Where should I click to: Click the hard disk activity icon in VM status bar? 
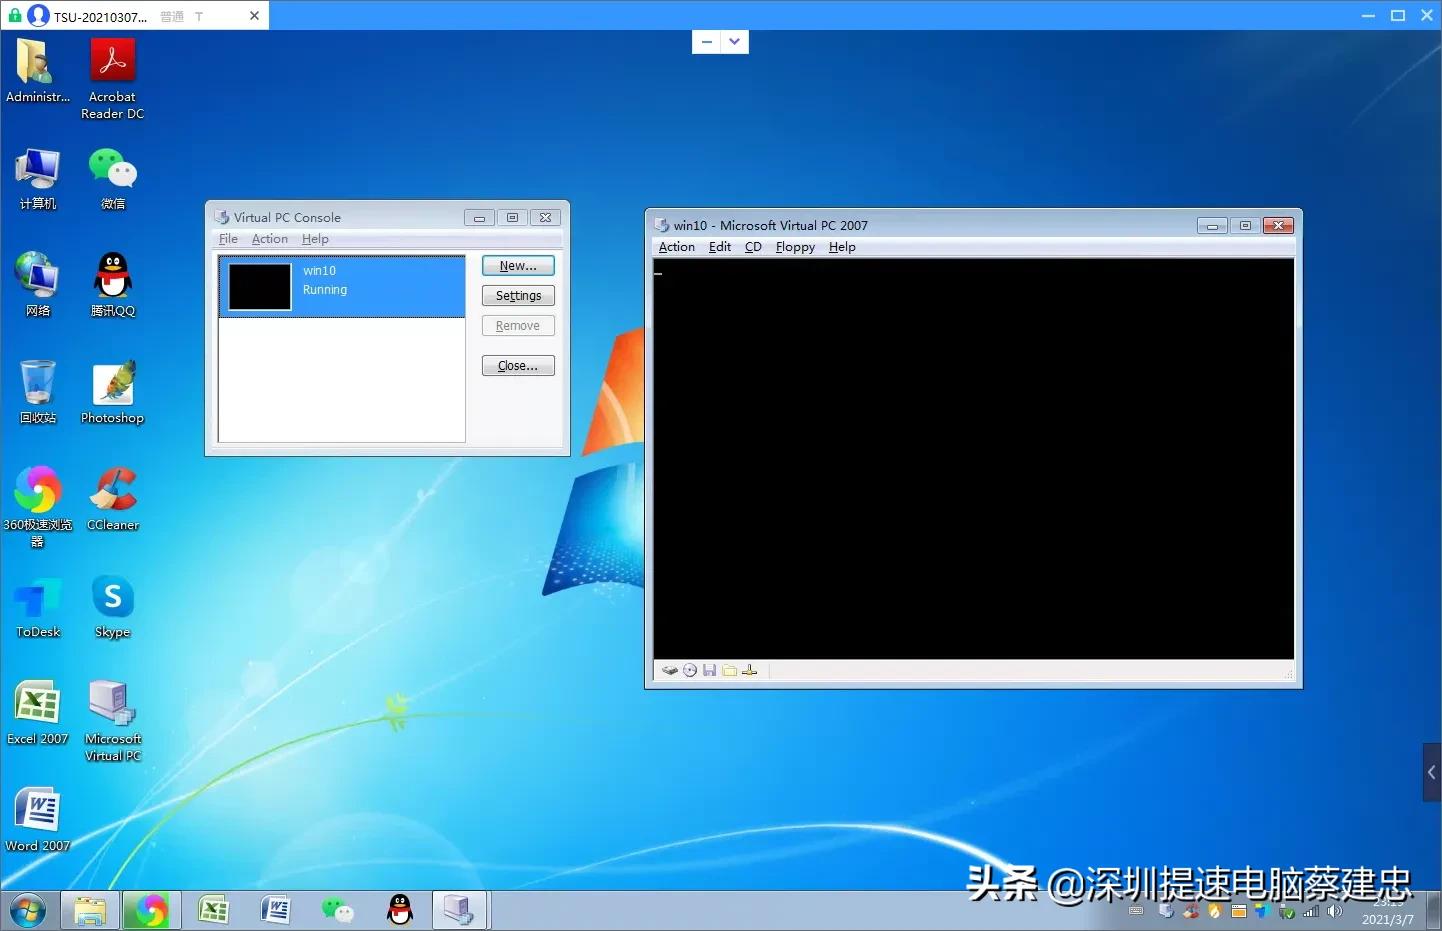point(669,671)
